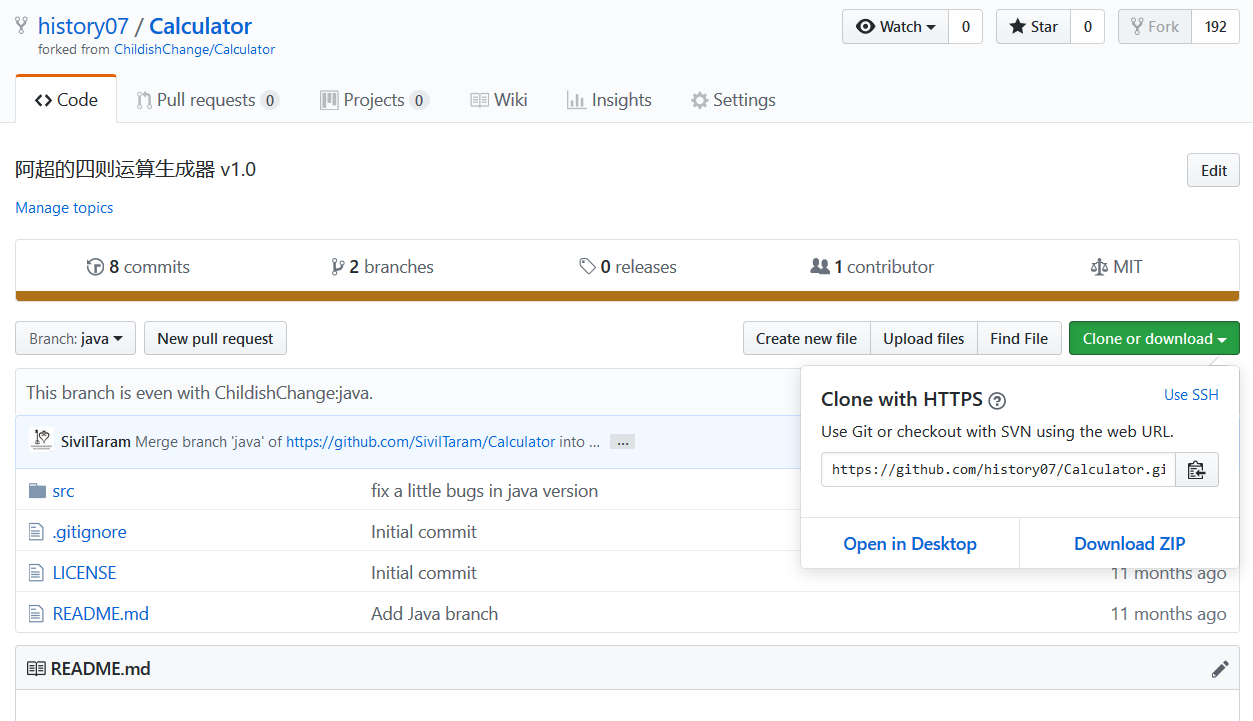
Task: Star this repository
Action: pos(1033,27)
